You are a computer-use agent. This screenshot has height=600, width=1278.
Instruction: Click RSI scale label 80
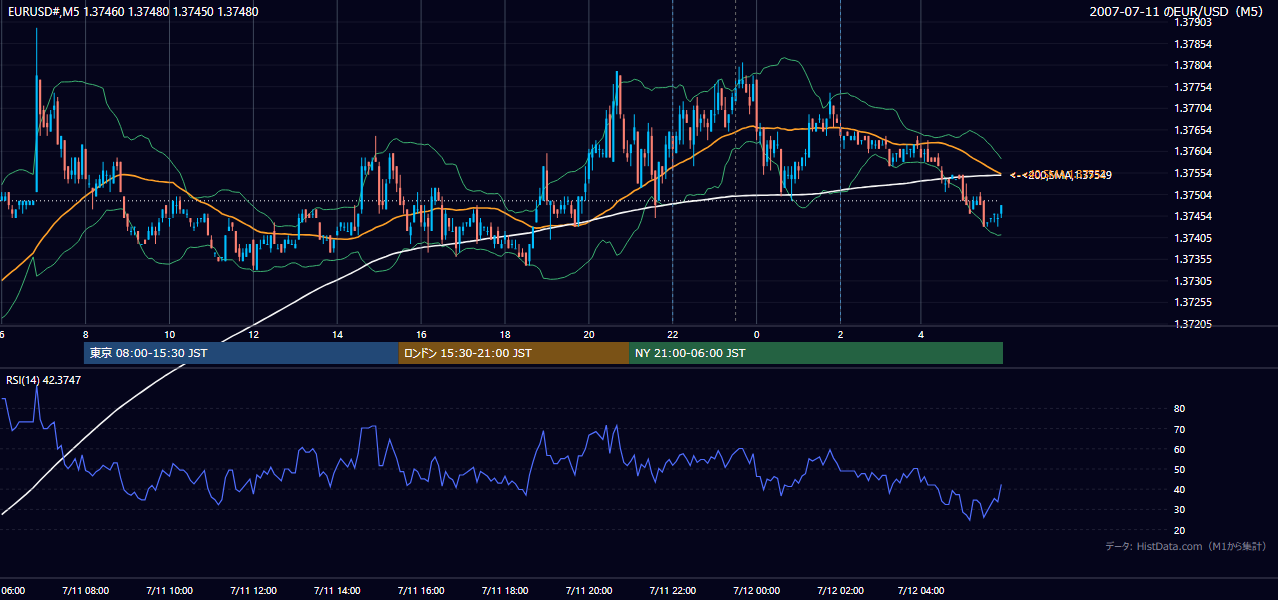point(1179,409)
